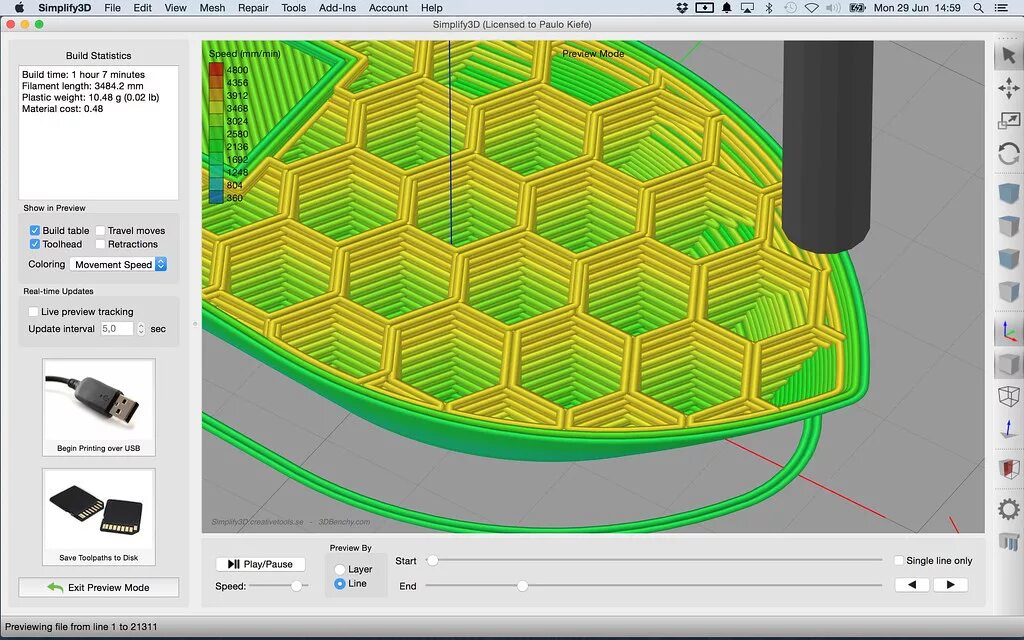Click the Previewing file status bar text
Viewport: 1024px width, 640px height.
point(81,626)
